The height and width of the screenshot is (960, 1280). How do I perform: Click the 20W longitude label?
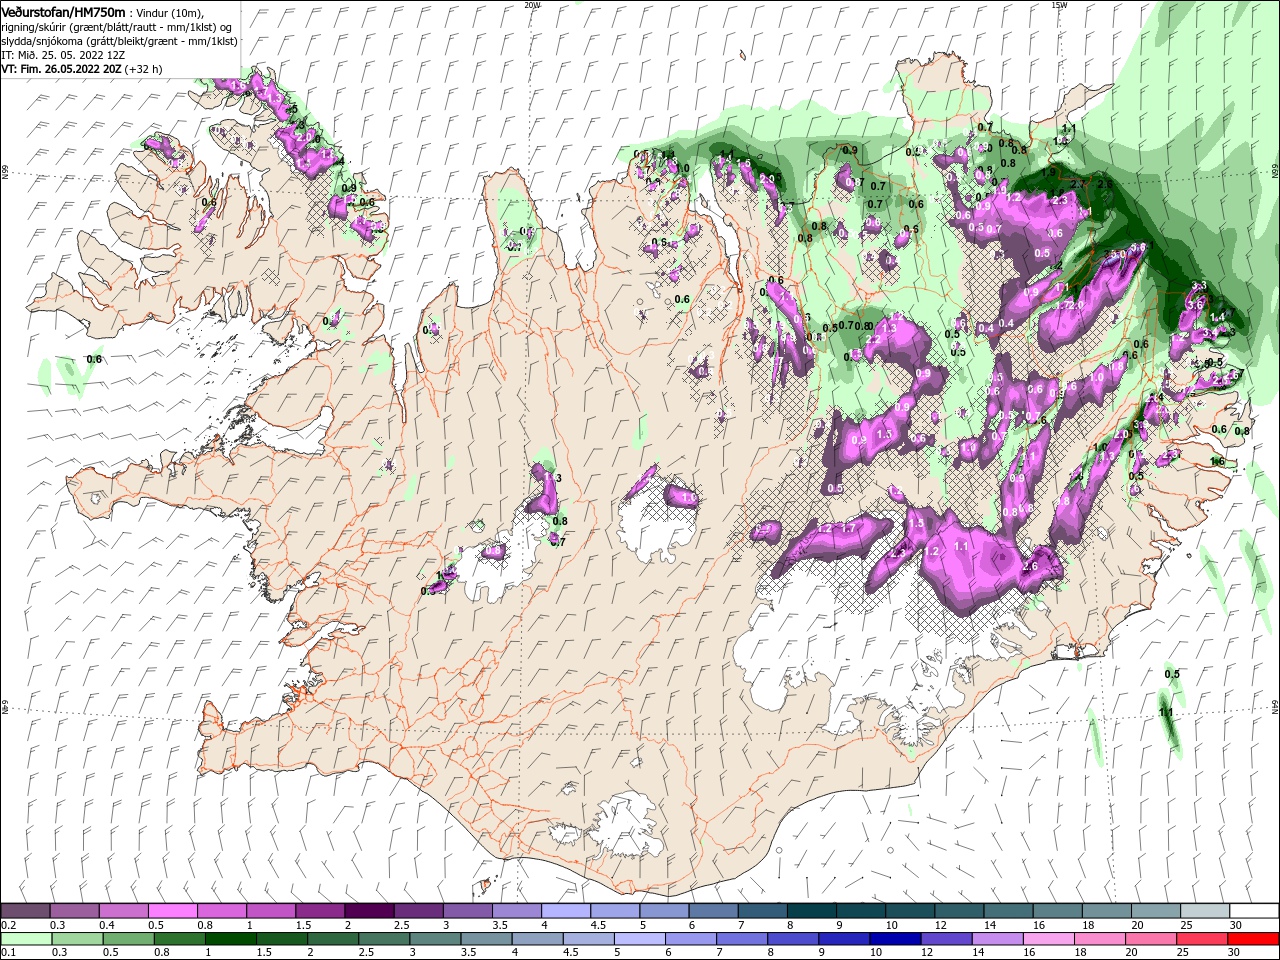532,4
